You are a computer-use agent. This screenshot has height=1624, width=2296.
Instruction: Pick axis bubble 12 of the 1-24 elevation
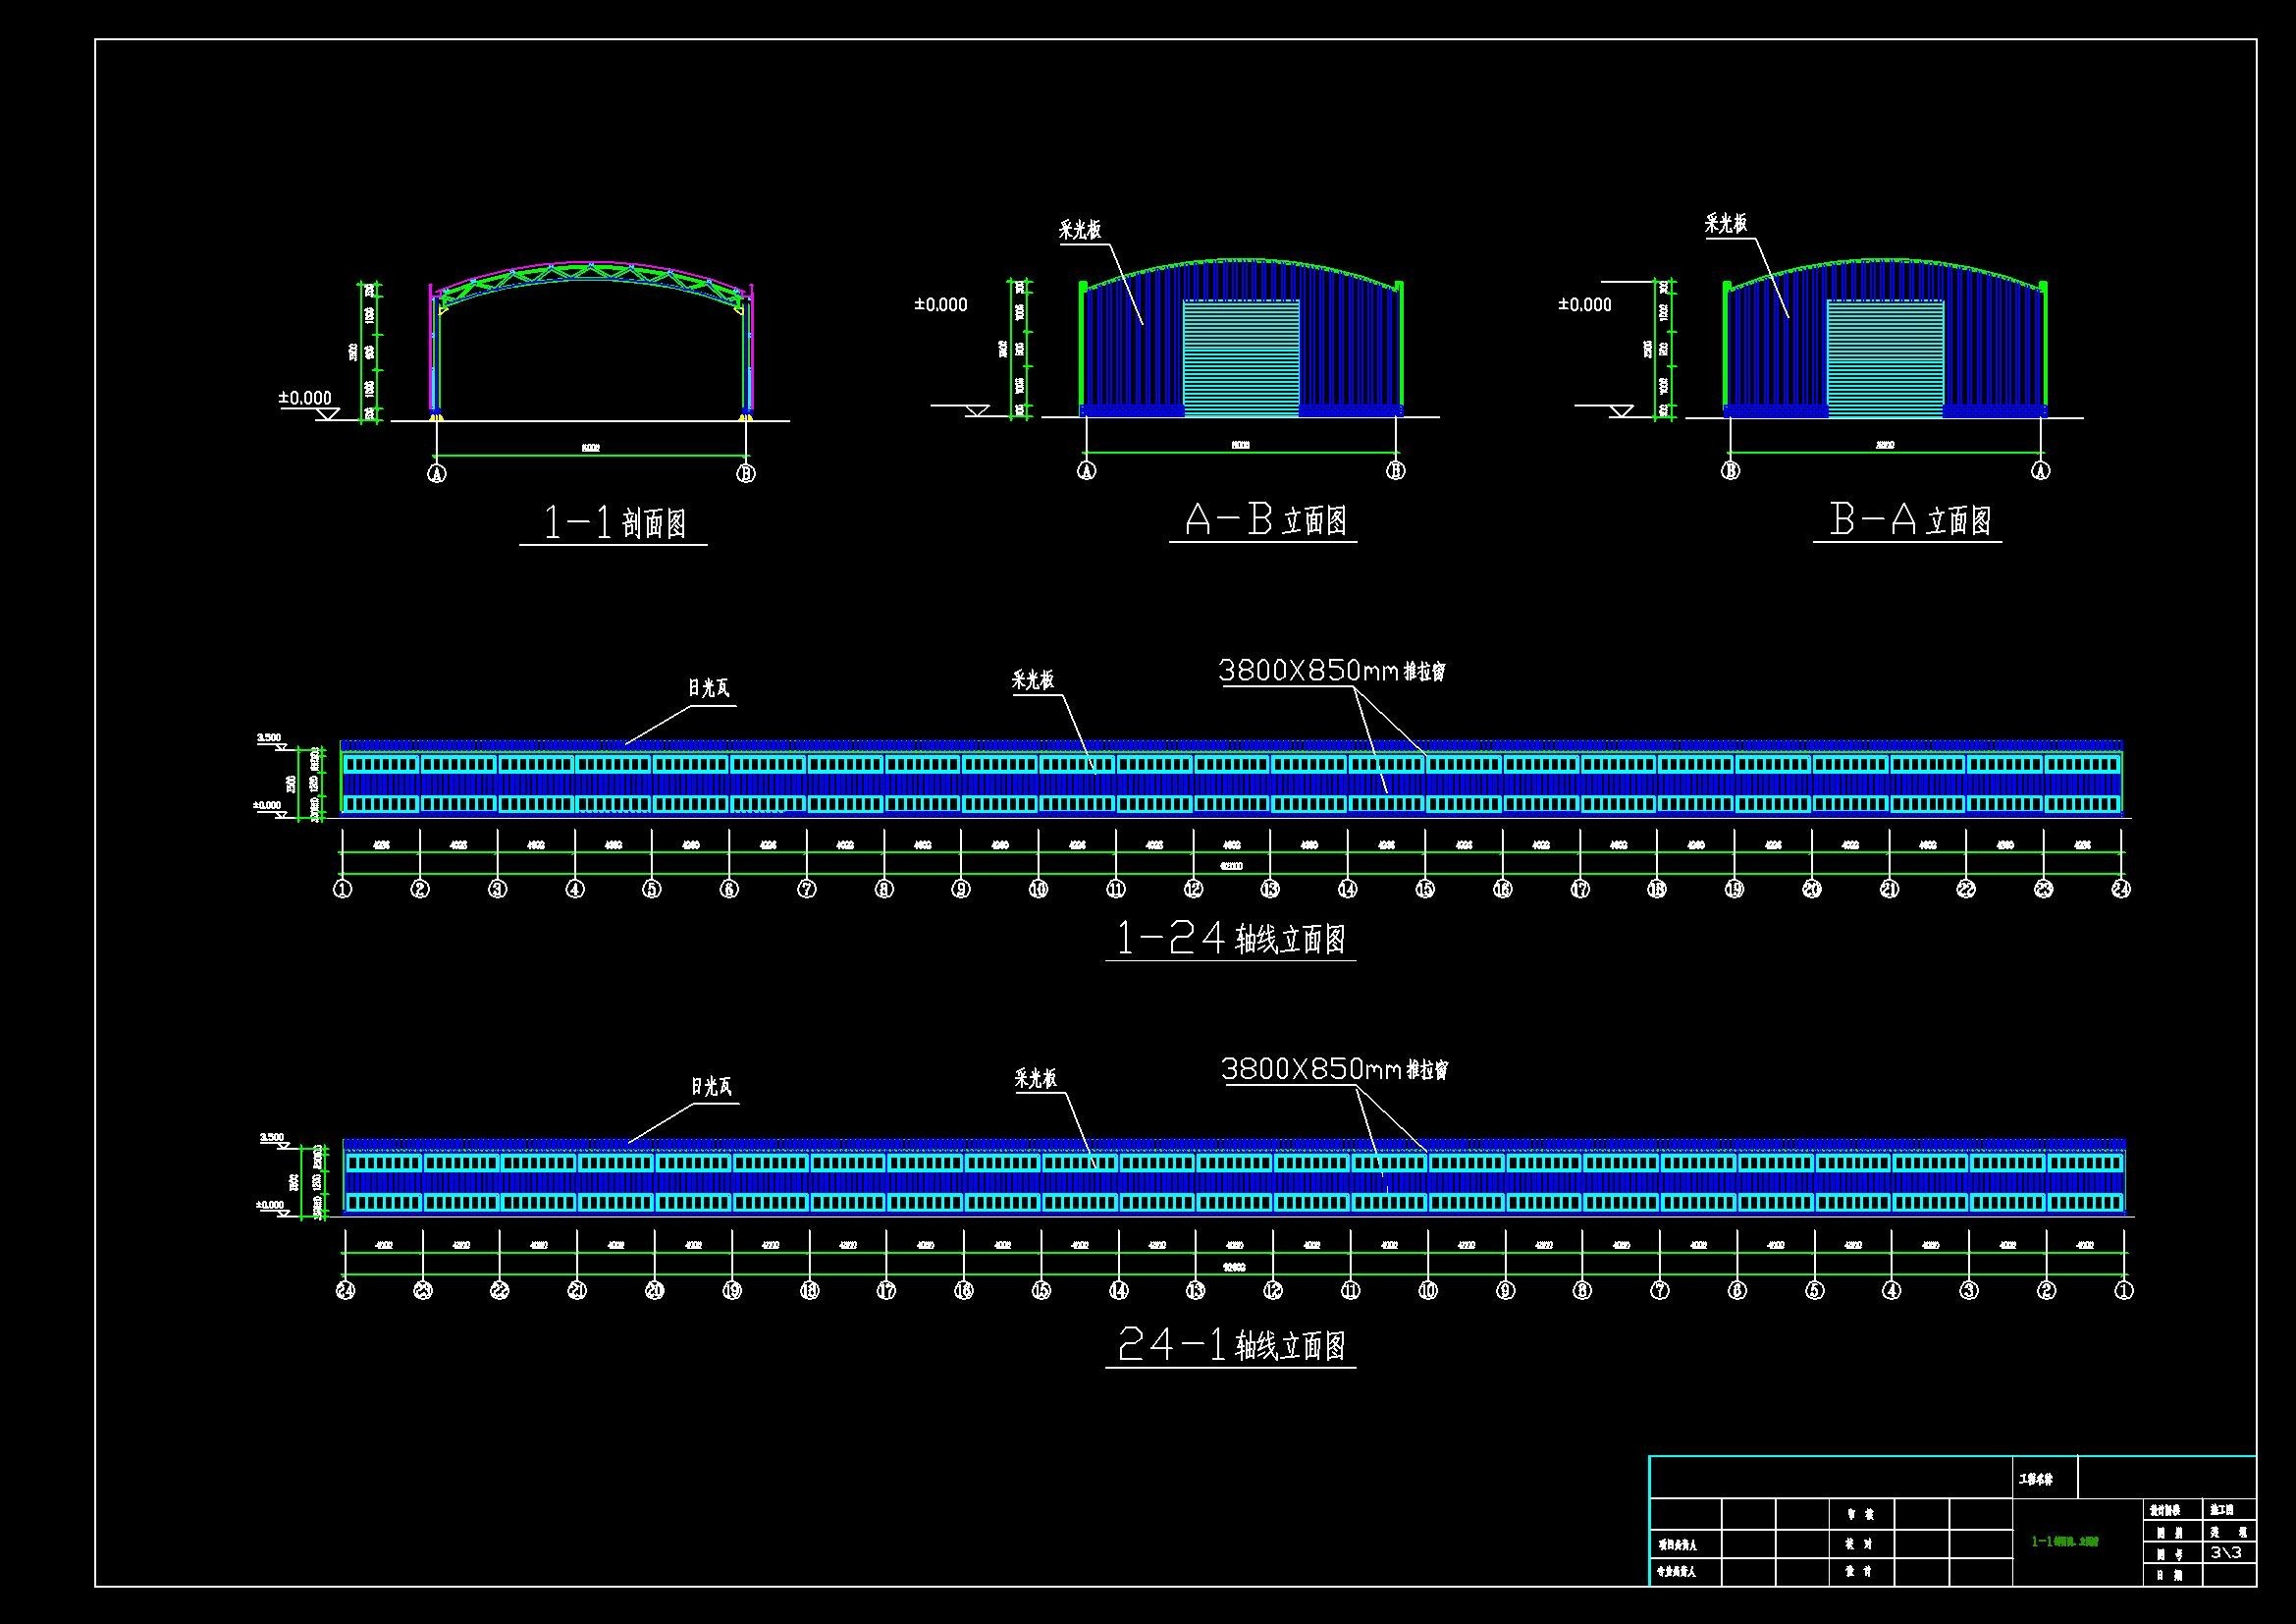tap(1193, 889)
